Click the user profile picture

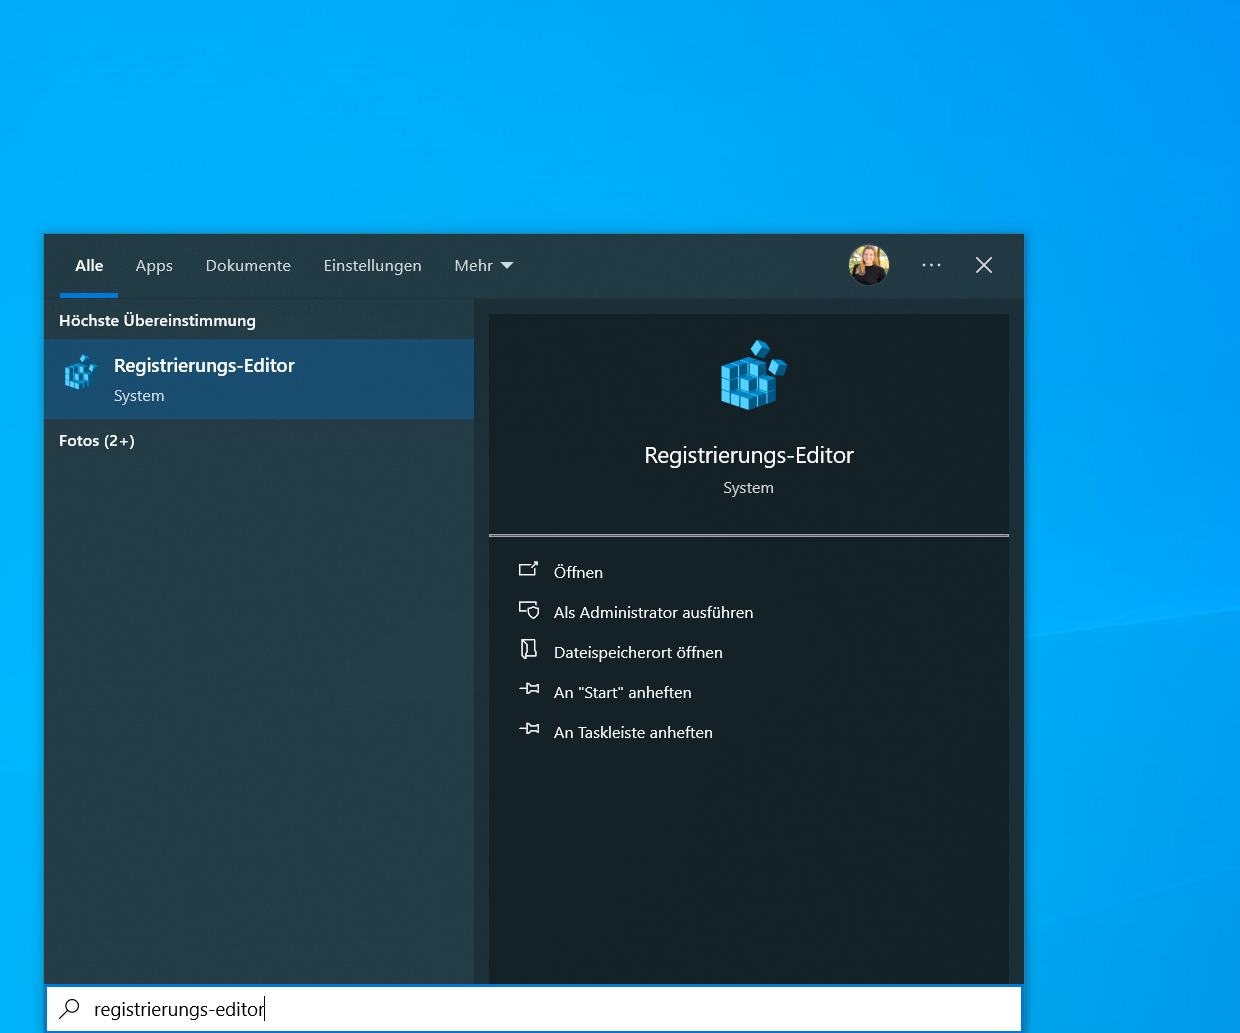pos(869,265)
